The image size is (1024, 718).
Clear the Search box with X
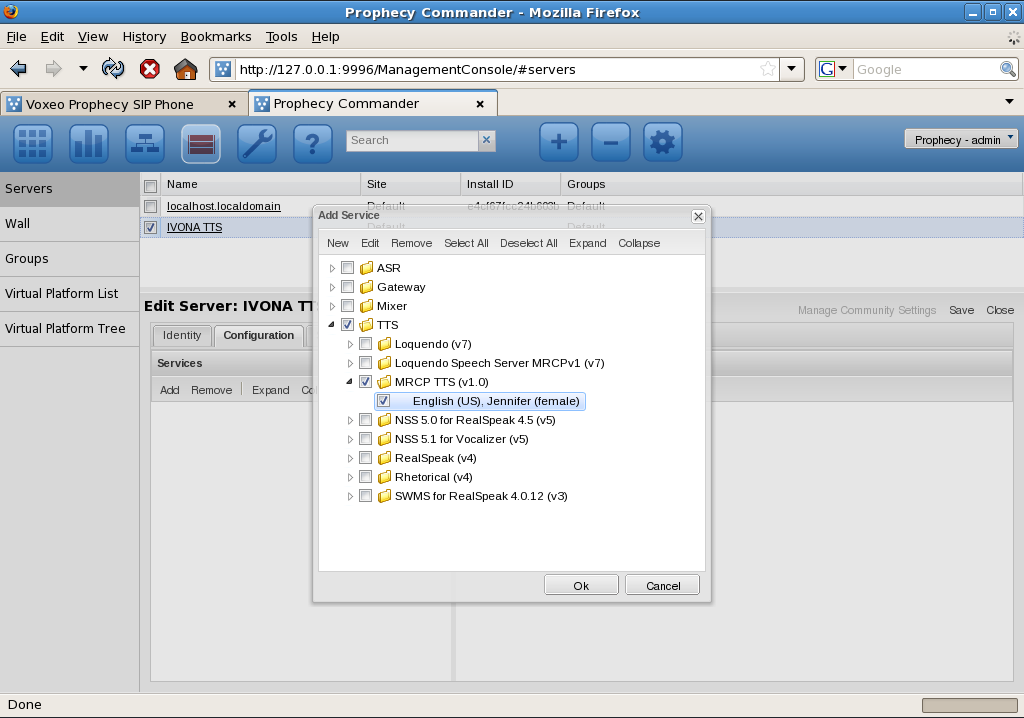(x=486, y=140)
